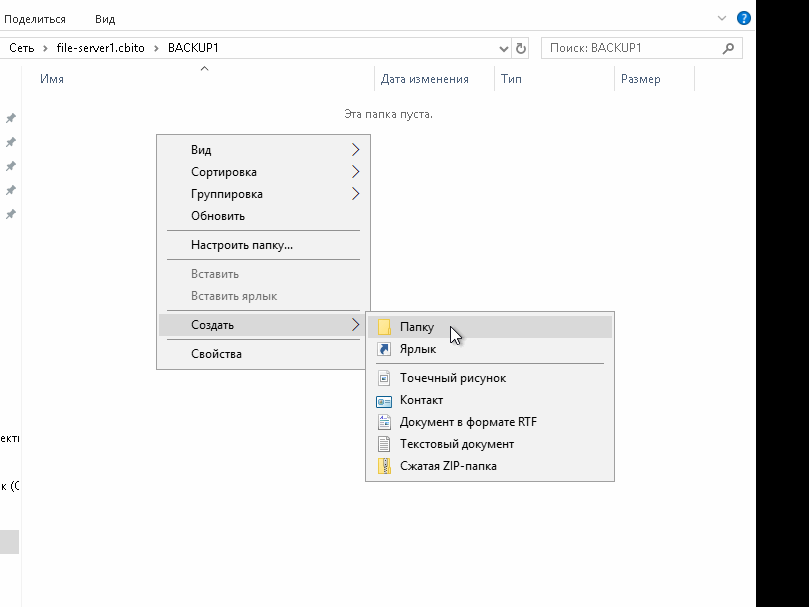Expand the Сортировка submenu
The height and width of the screenshot is (607, 809).
pyautogui.click(x=355, y=172)
